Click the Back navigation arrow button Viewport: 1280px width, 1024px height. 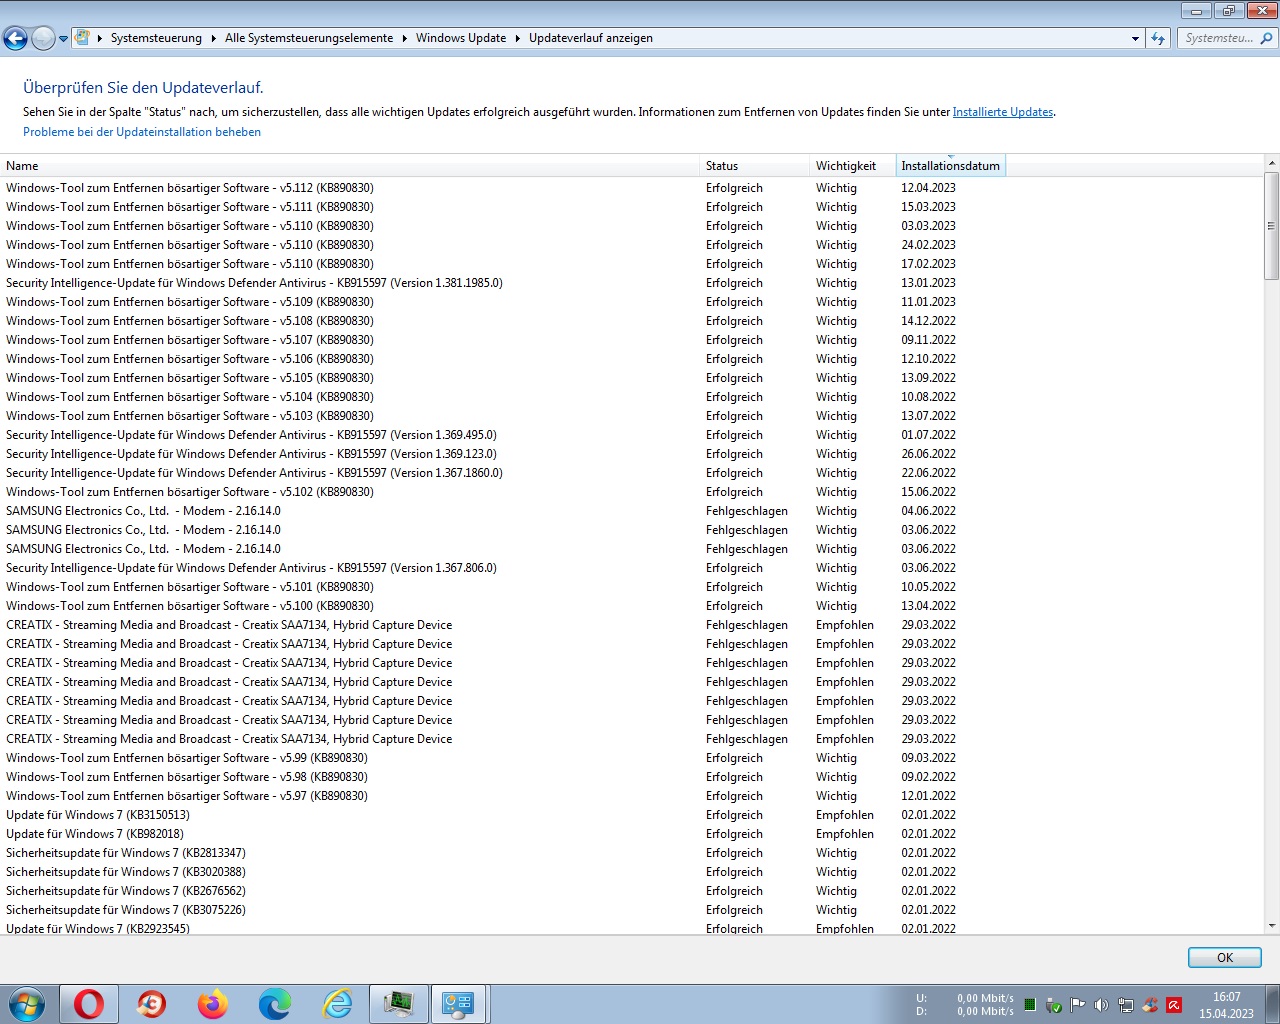(15, 38)
